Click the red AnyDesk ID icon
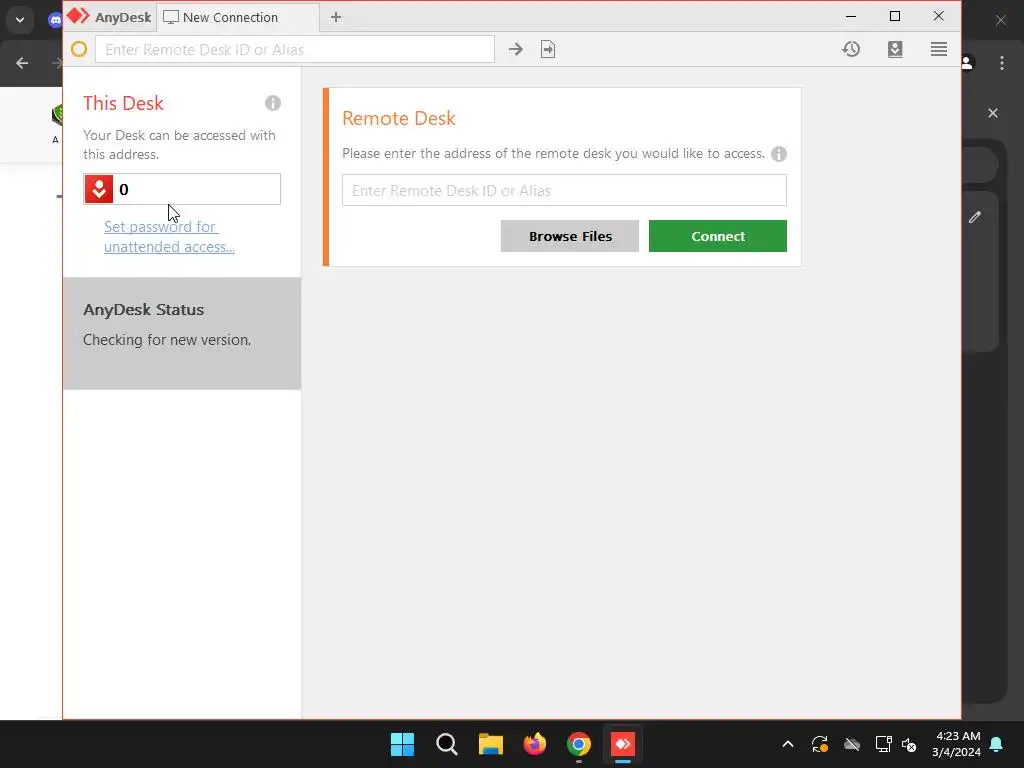 point(99,189)
